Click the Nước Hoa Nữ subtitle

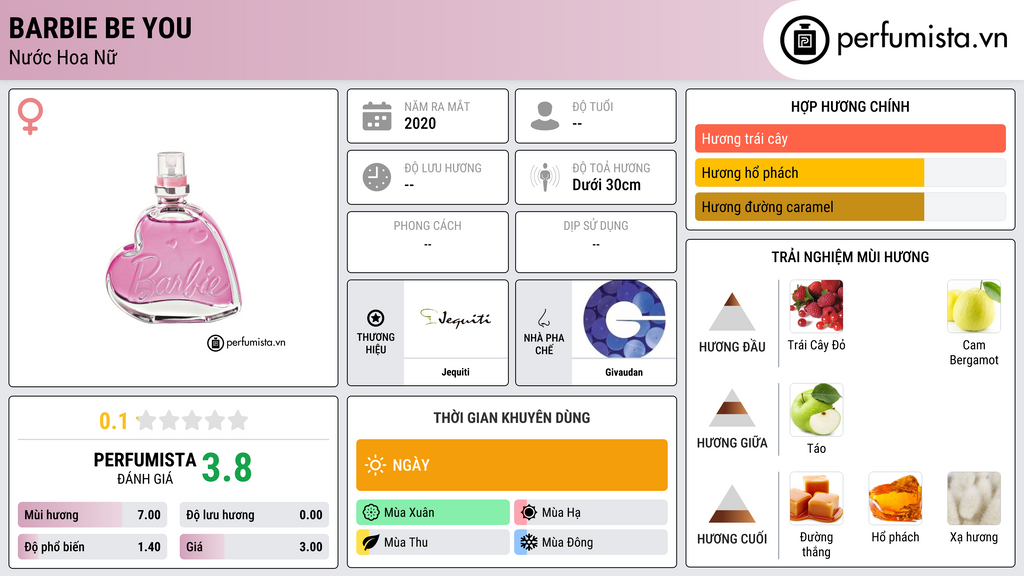click(63, 57)
